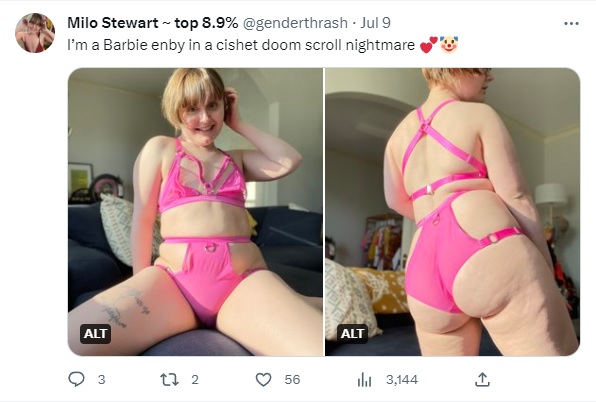Screen dimensions: 596x402
Task: Open the profile avatar picture
Action: click(35, 33)
